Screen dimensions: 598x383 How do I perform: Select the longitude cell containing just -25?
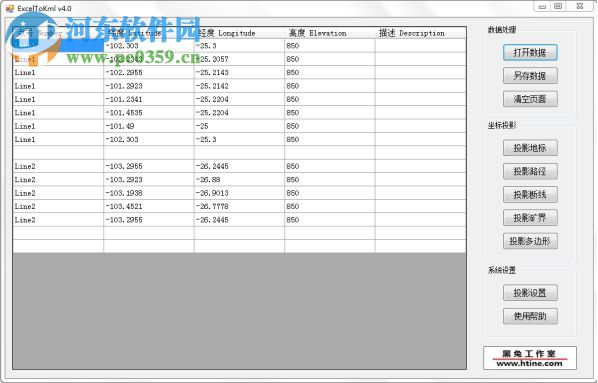tap(239, 126)
